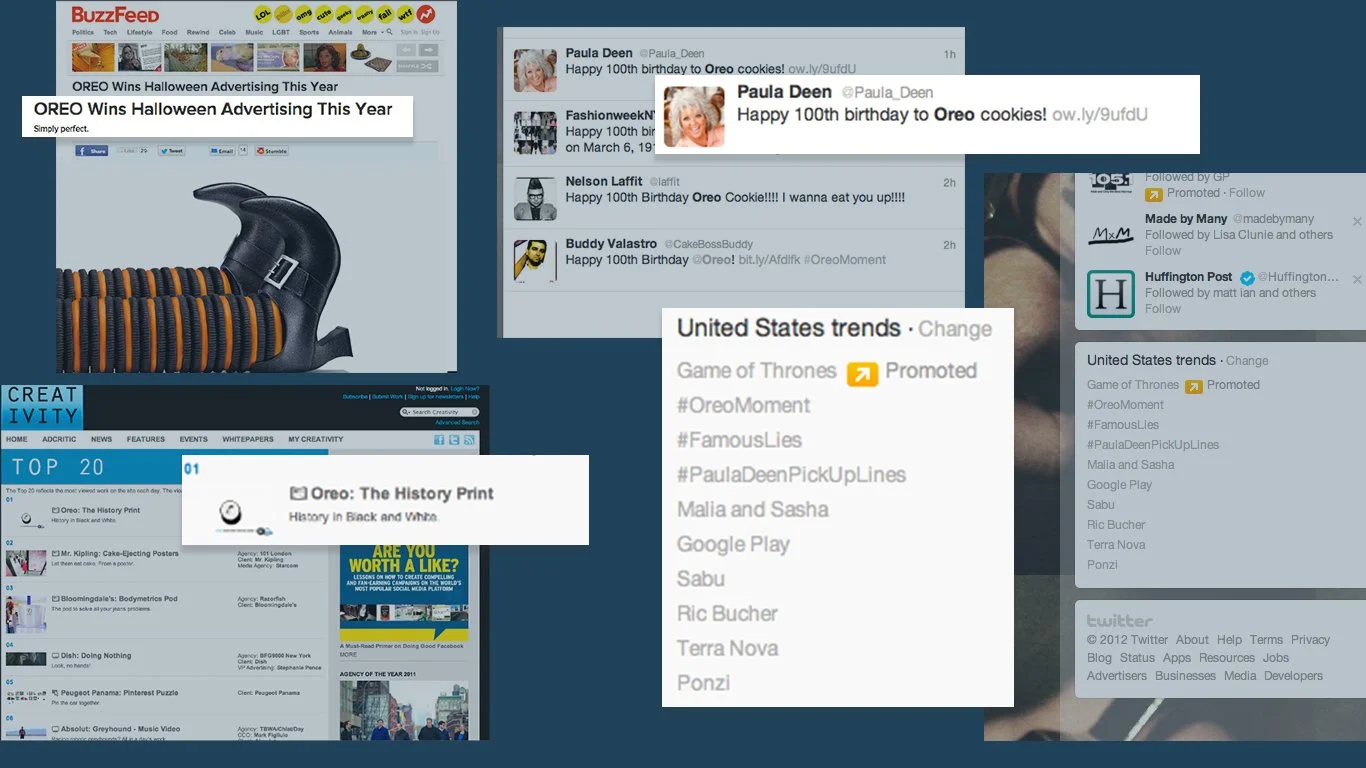Open the Animals section on BuzzFeed
1366x768 pixels.
click(340, 32)
